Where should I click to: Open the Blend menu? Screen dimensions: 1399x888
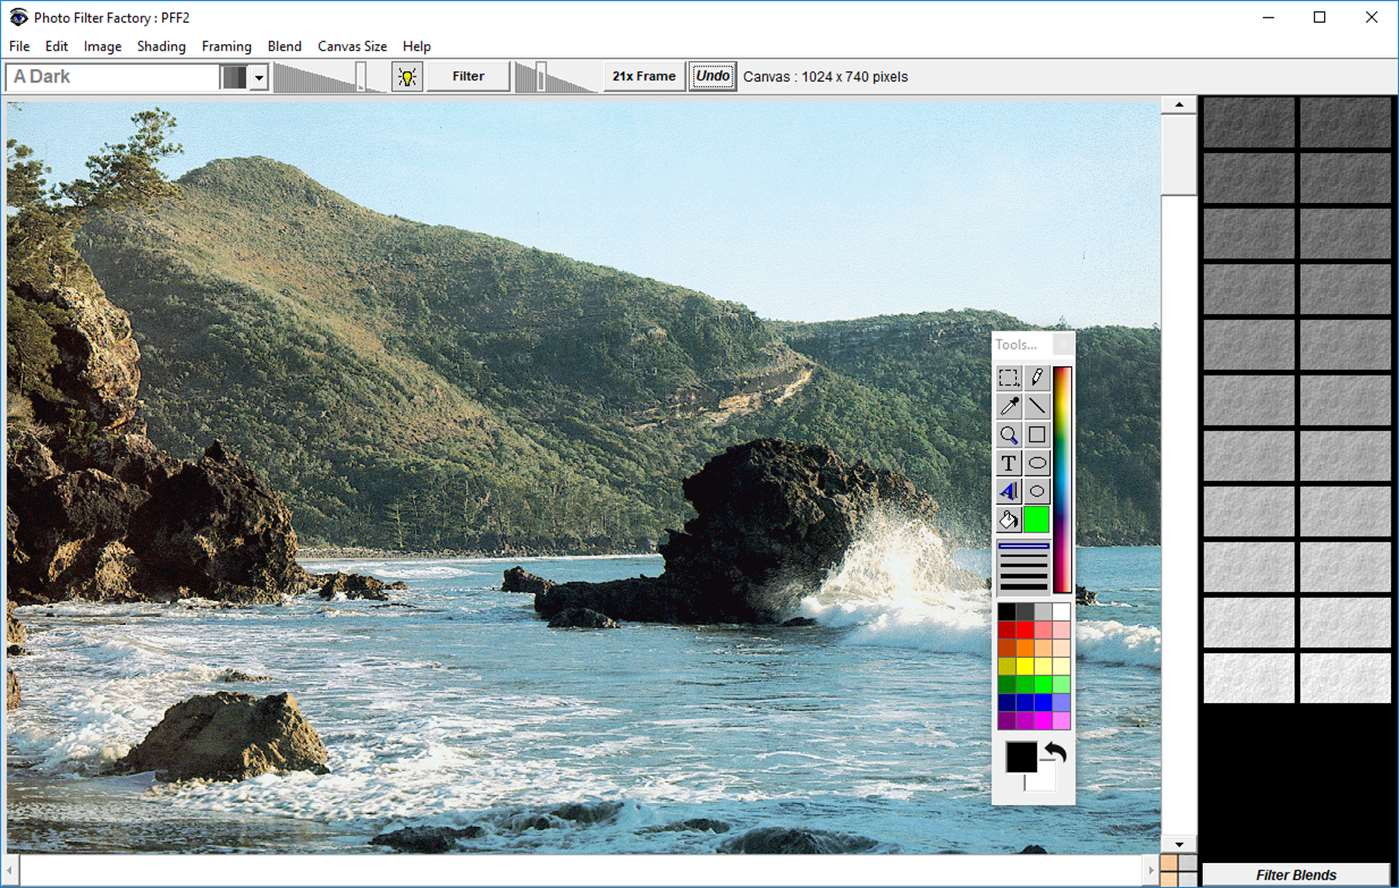pos(284,46)
